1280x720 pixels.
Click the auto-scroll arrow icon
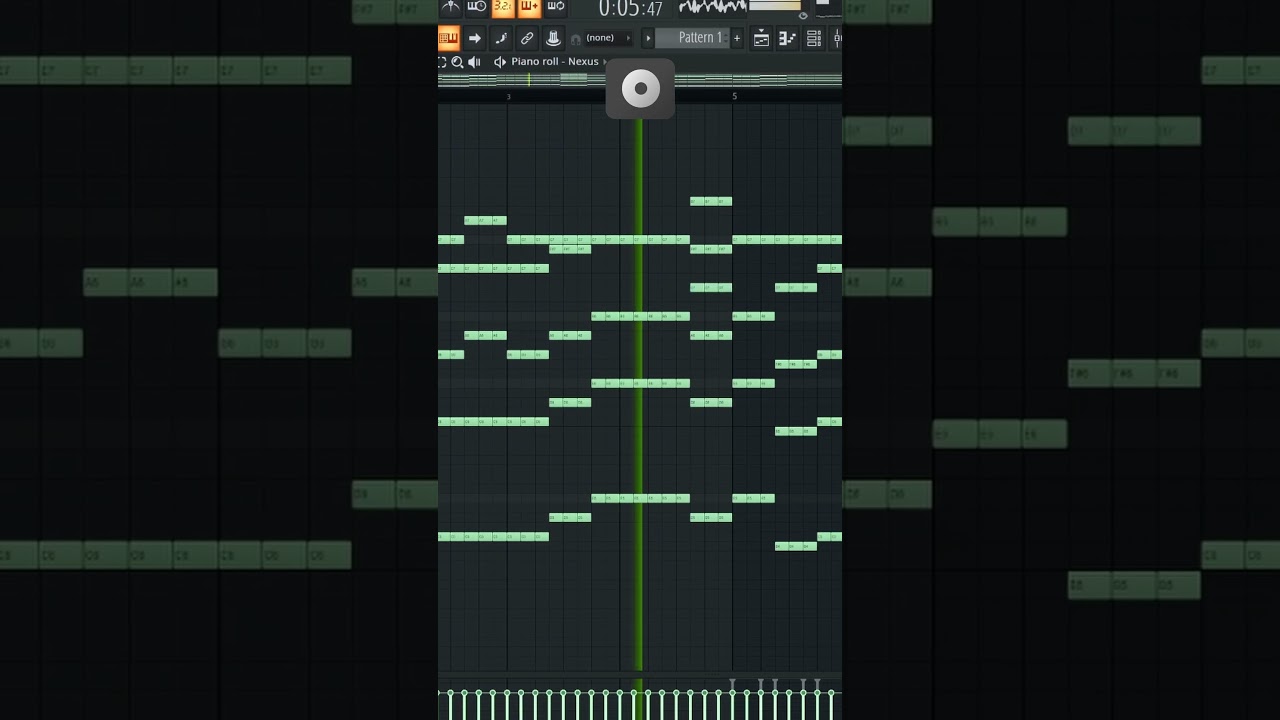pyautogui.click(x=475, y=38)
